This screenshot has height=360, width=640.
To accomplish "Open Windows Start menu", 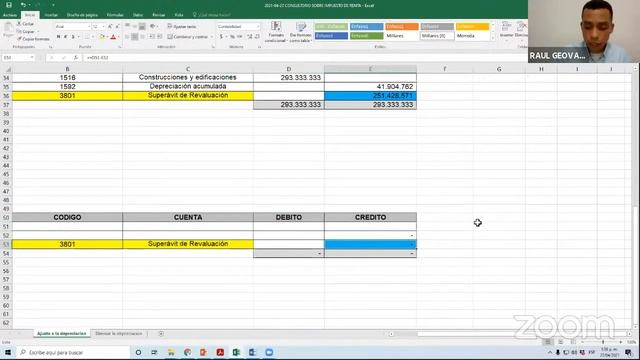I will 8,352.
